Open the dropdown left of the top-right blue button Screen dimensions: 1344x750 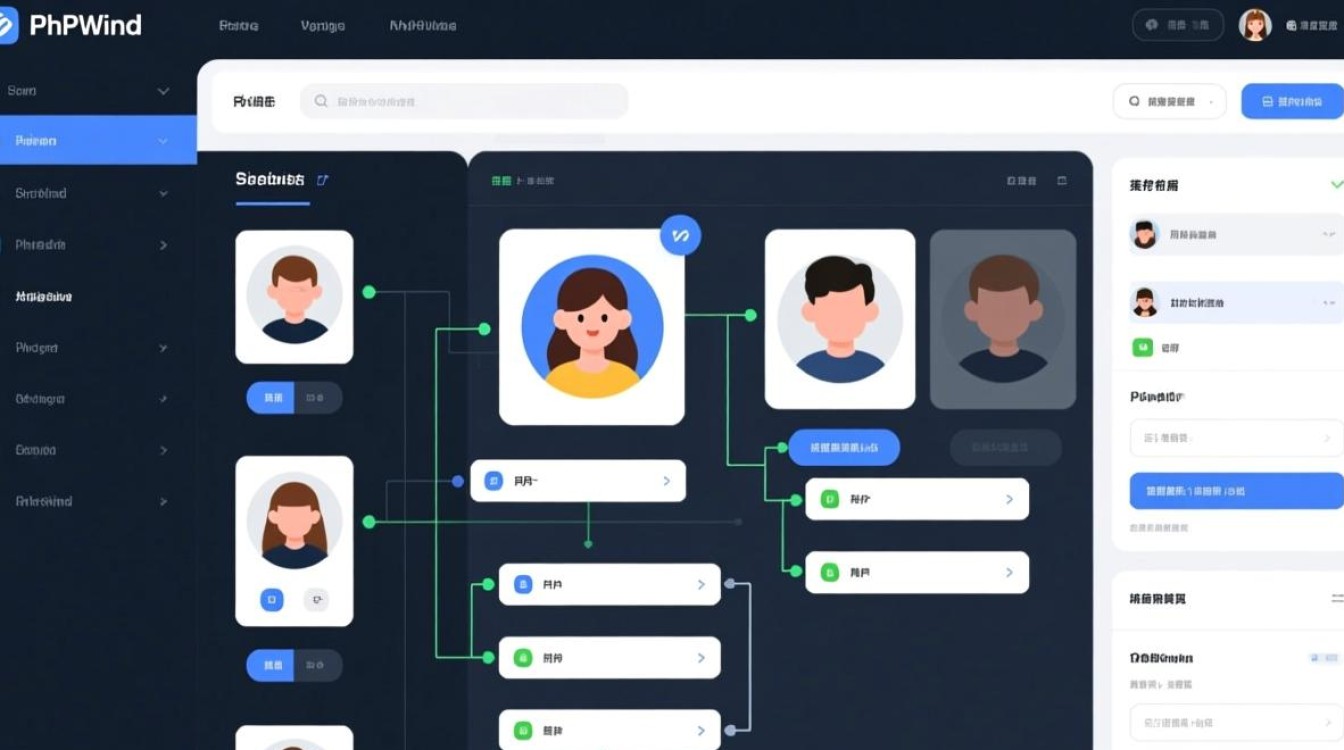pos(1169,101)
